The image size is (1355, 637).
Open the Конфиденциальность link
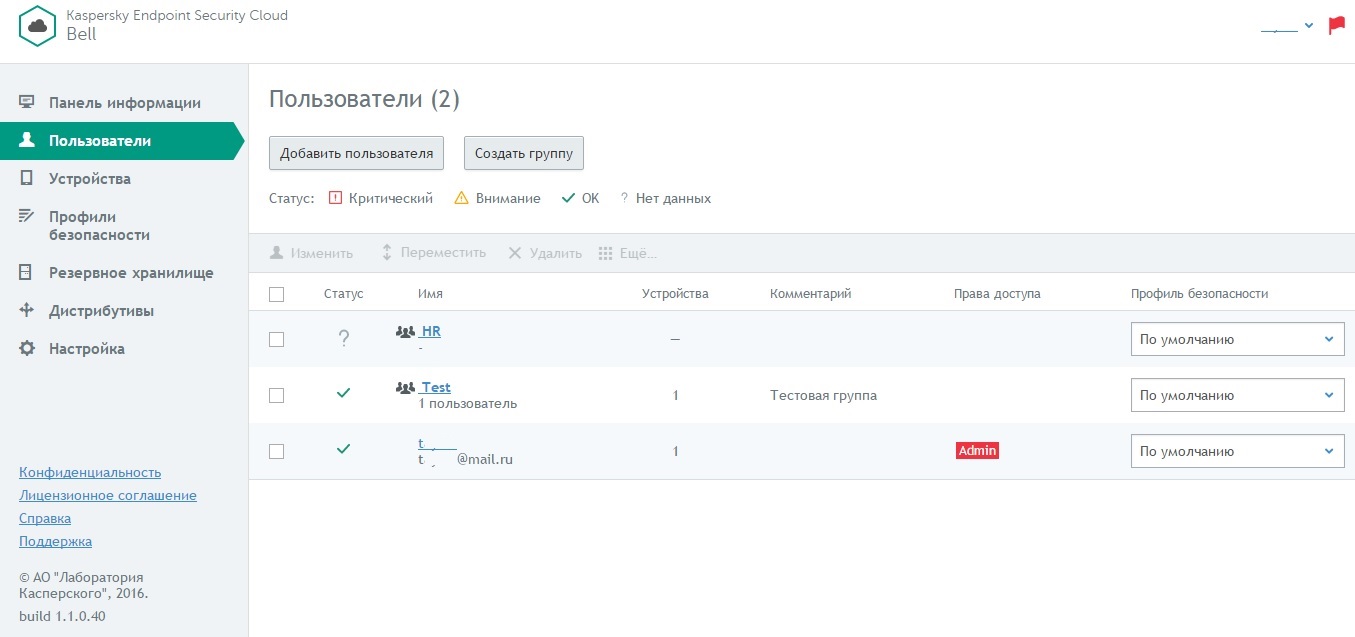coord(90,473)
